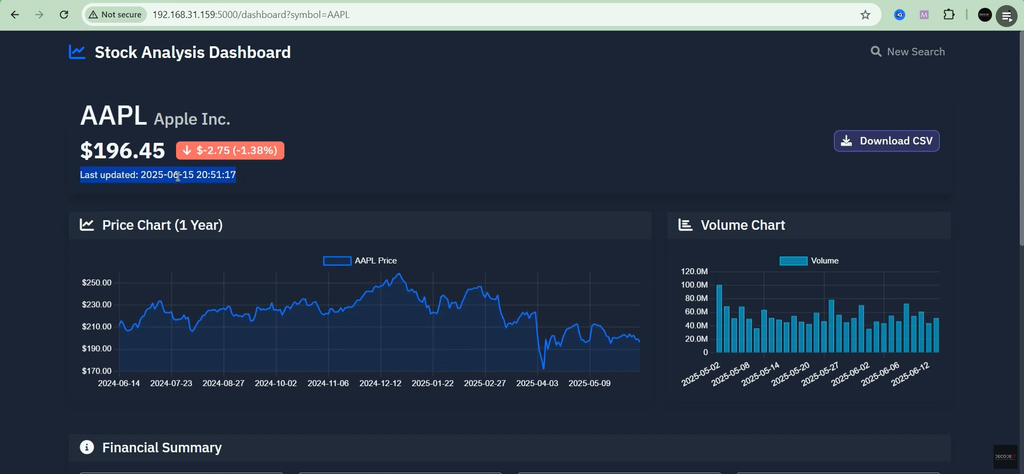Click the price change -1.38% badge
Screen dimensions: 1024x474
pos(230,151)
